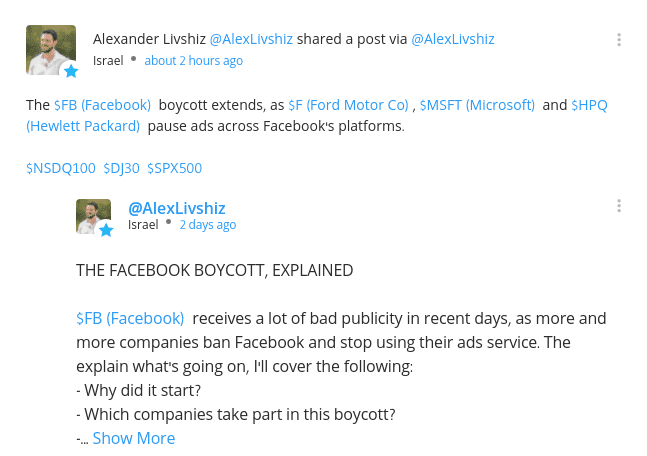647x456 pixels.
Task: Open the bold @AlexLivshiz shared post author
Action: click(x=177, y=208)
